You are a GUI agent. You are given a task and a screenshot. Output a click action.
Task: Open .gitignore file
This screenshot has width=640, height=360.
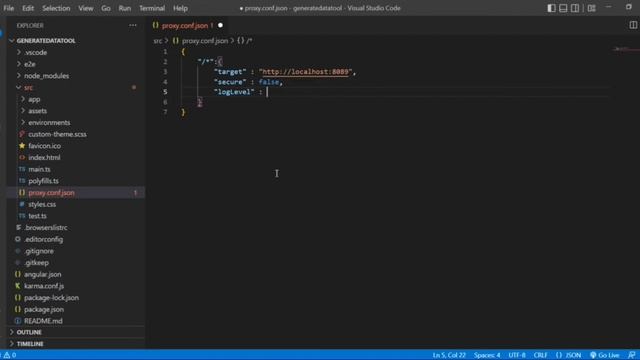tap(39, 251)
